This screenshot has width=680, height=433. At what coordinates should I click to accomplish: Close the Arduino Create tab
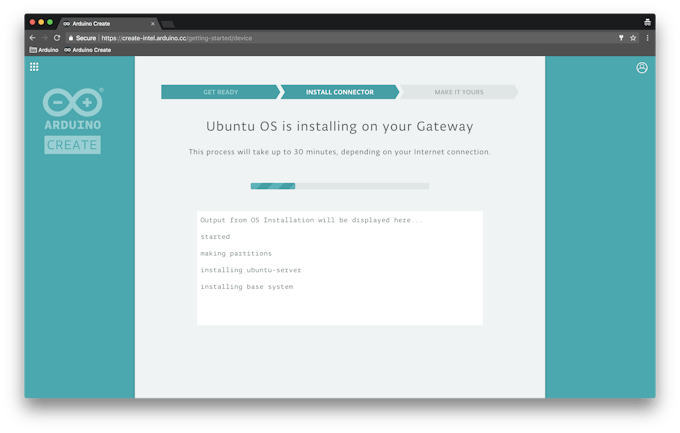click(153, 24)
